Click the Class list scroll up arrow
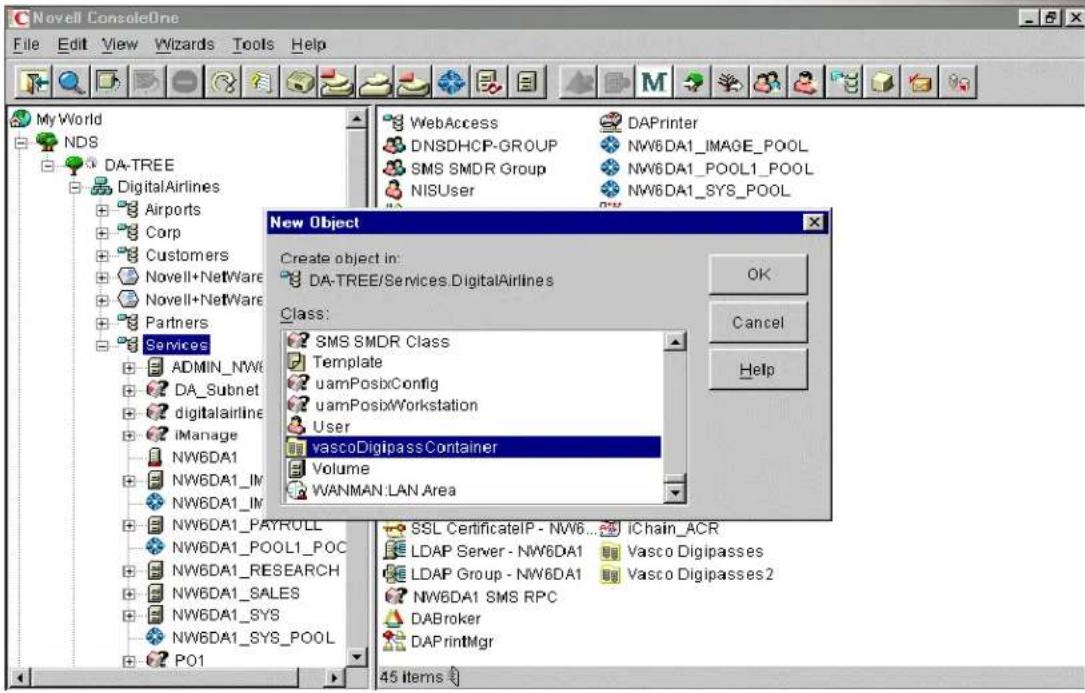This screenshot has height=693, width=1085. click(674, 341)
